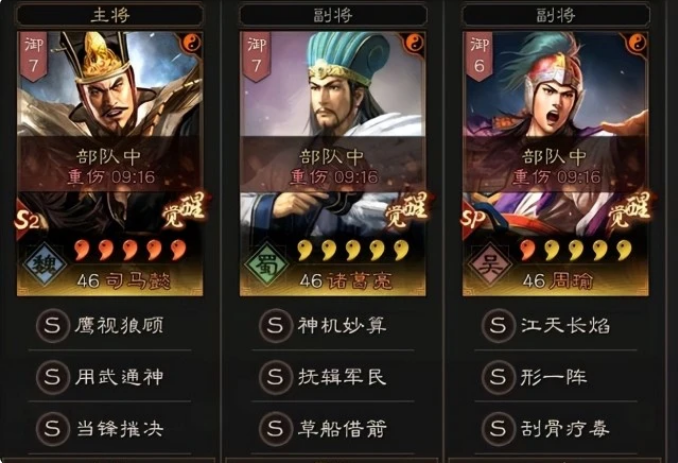
Task: Click the yin-yang icon on 周瑜 card
Action: click(637, 42)
